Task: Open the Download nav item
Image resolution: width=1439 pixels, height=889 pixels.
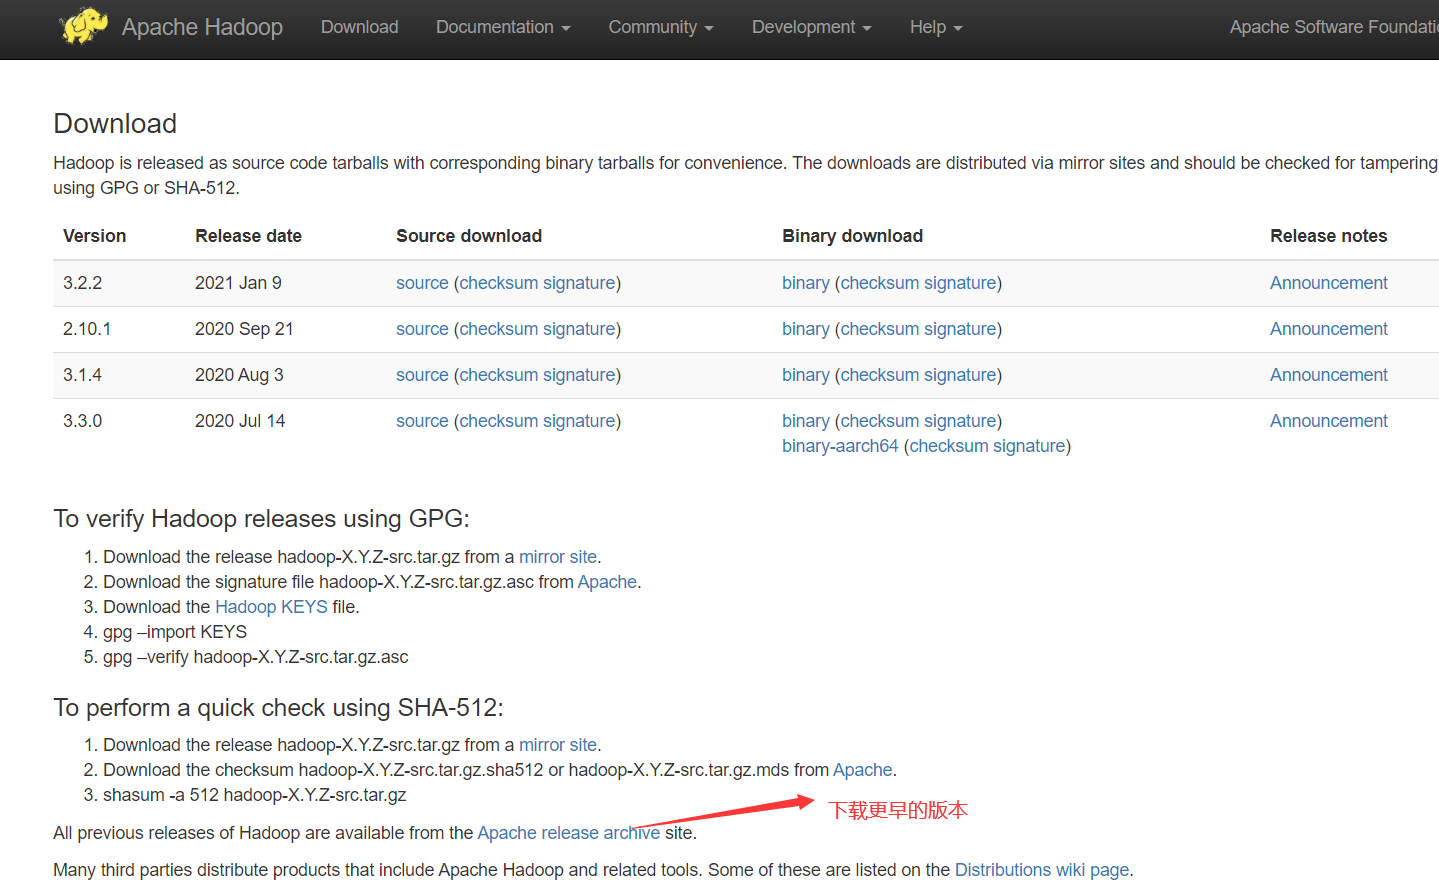Action: (x=359, y=27)
